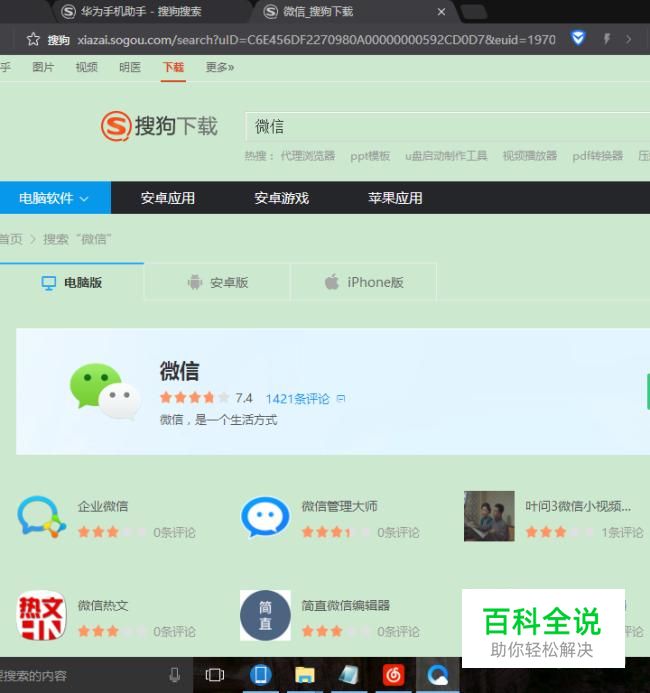Open the 明医 search category

click(129, 67)
